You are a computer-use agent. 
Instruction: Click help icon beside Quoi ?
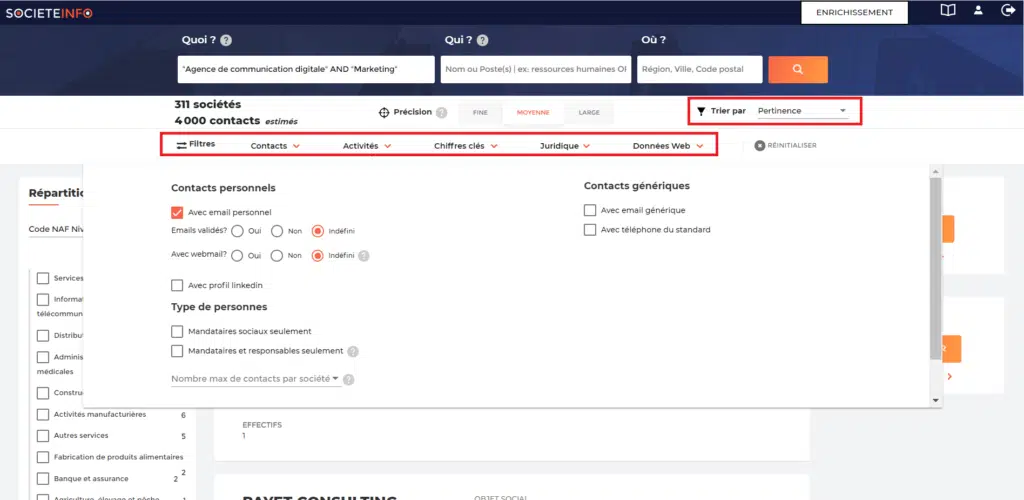click(226, 41)
